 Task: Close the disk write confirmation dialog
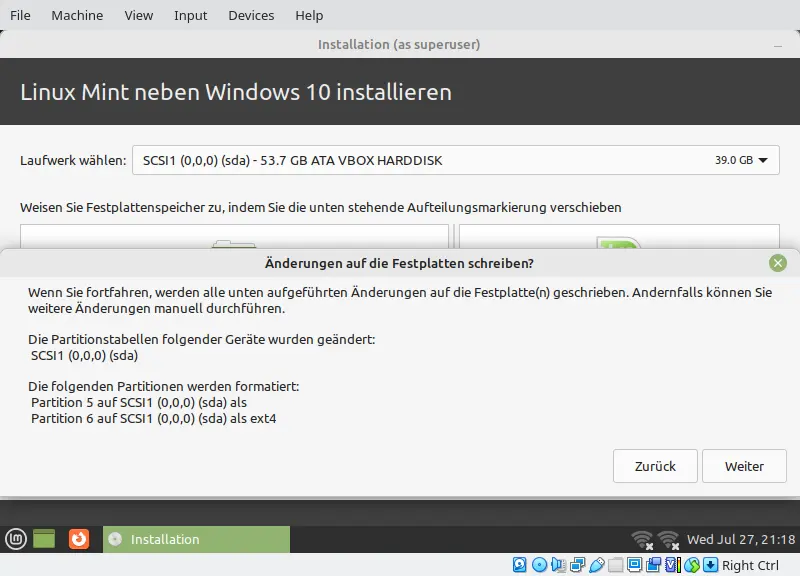[x=778, y=263]
